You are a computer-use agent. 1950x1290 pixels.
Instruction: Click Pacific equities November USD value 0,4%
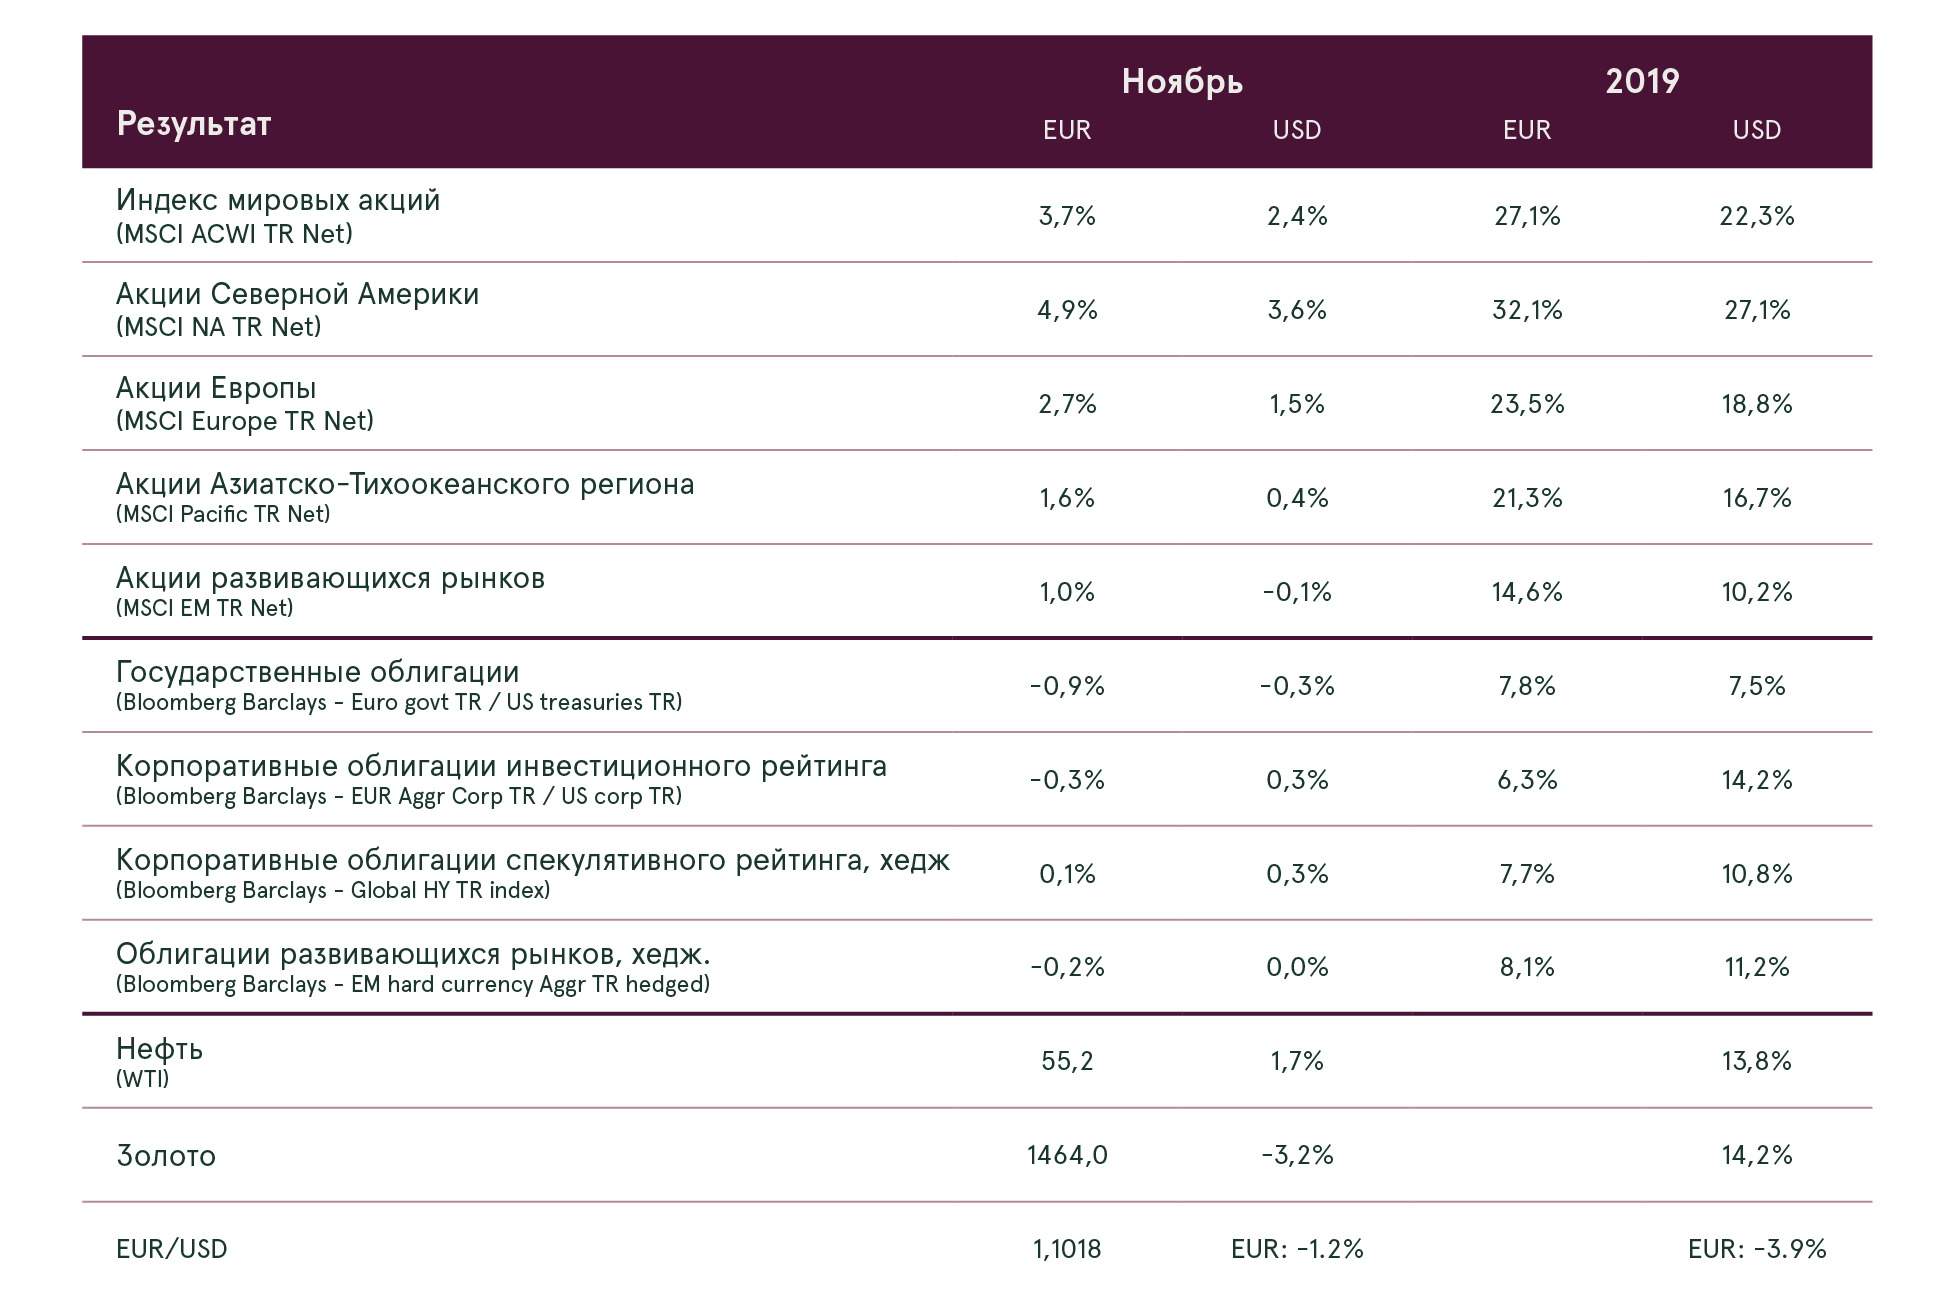(1297, 499)
